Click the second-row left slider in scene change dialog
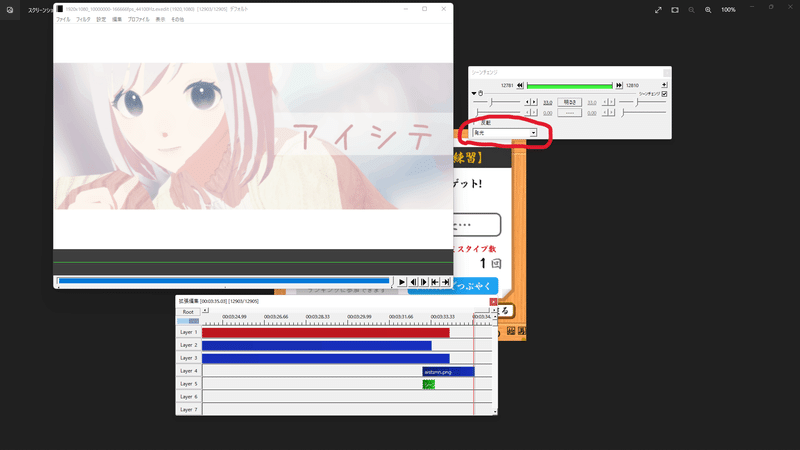This screenshot has height=450, width=800. click(496, 112)
